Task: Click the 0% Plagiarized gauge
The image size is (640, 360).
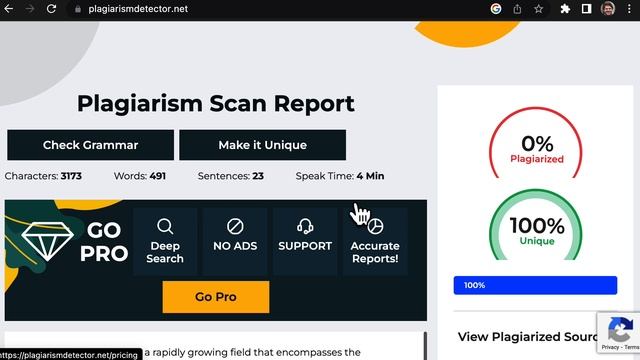Action: 536,142
